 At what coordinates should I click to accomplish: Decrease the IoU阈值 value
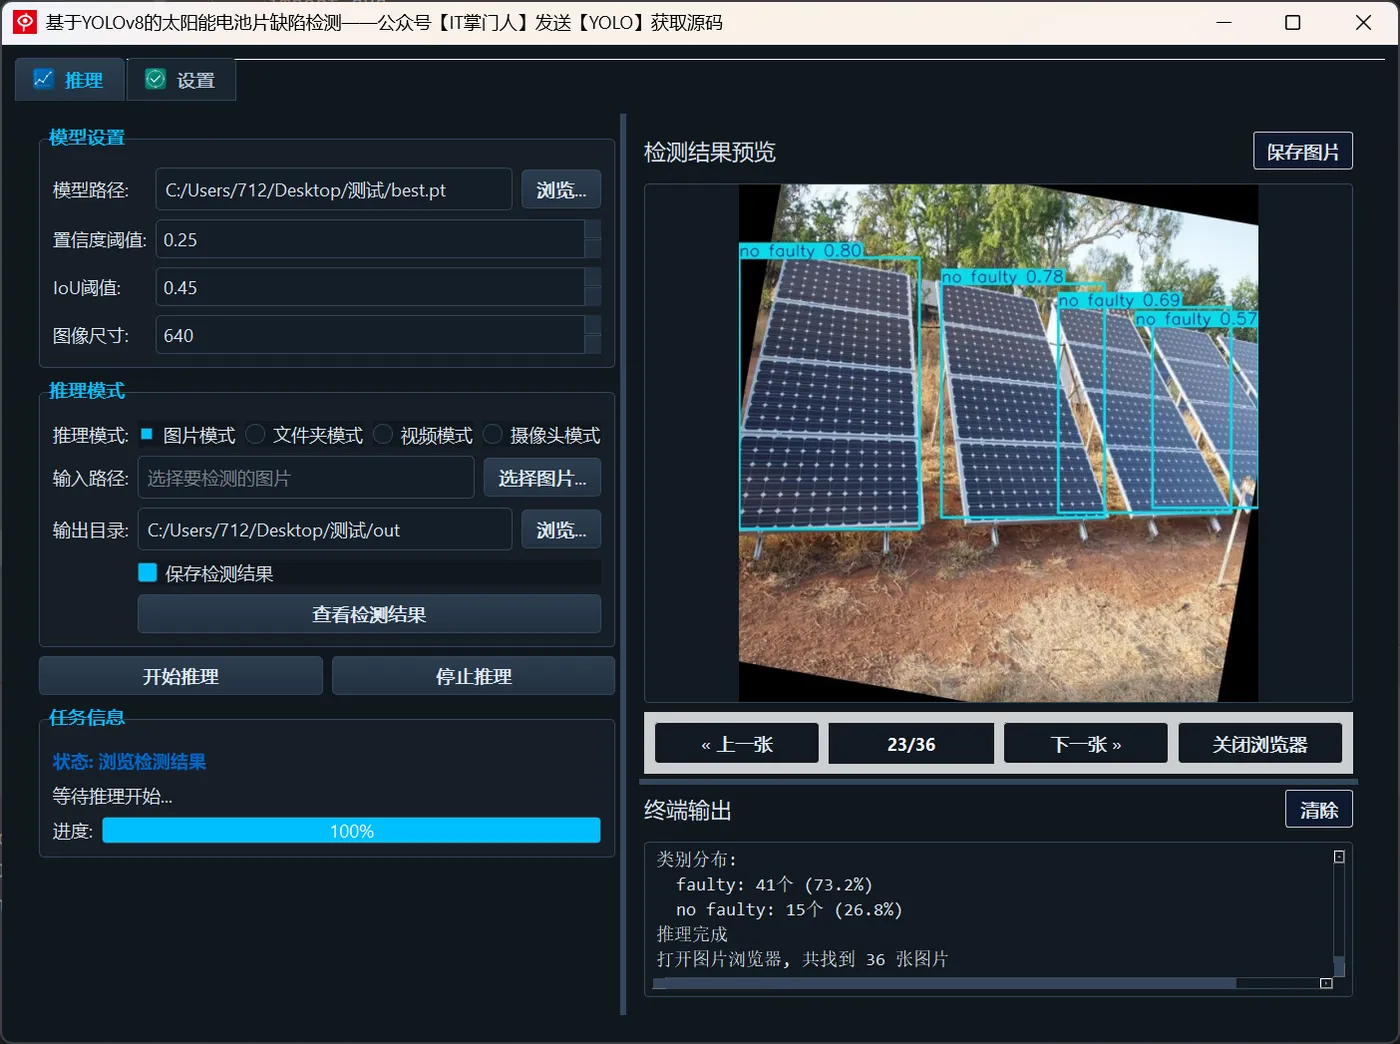(x=593, y=297)
